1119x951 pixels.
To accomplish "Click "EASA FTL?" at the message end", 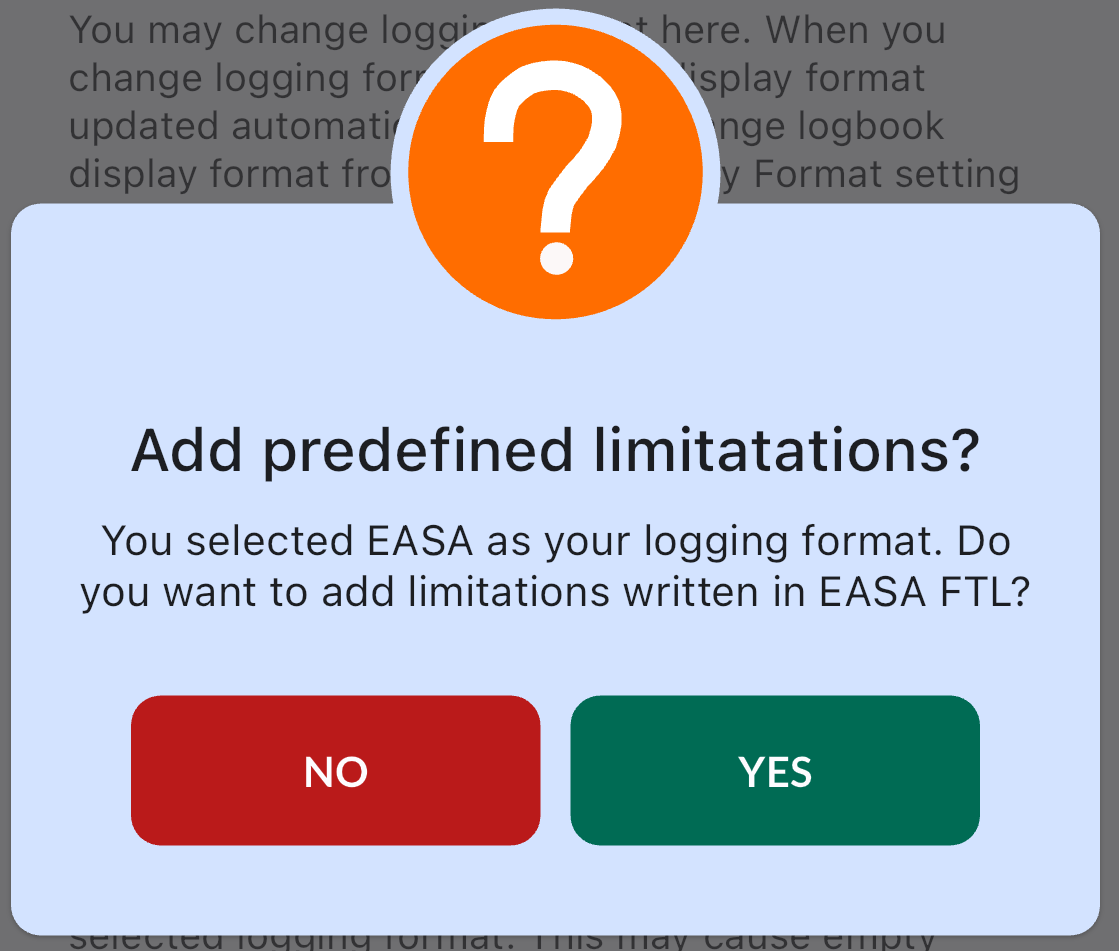I will (x=923, y=592).
